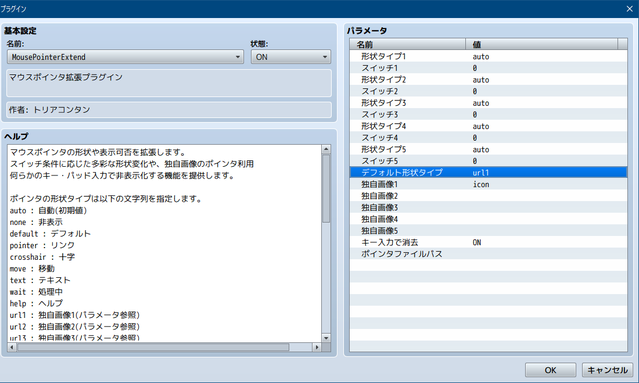The height and width of the screenshot is (383, 639).
Task: Select the スイッチ2 parameter row
Action: click(x=488, y=91)
